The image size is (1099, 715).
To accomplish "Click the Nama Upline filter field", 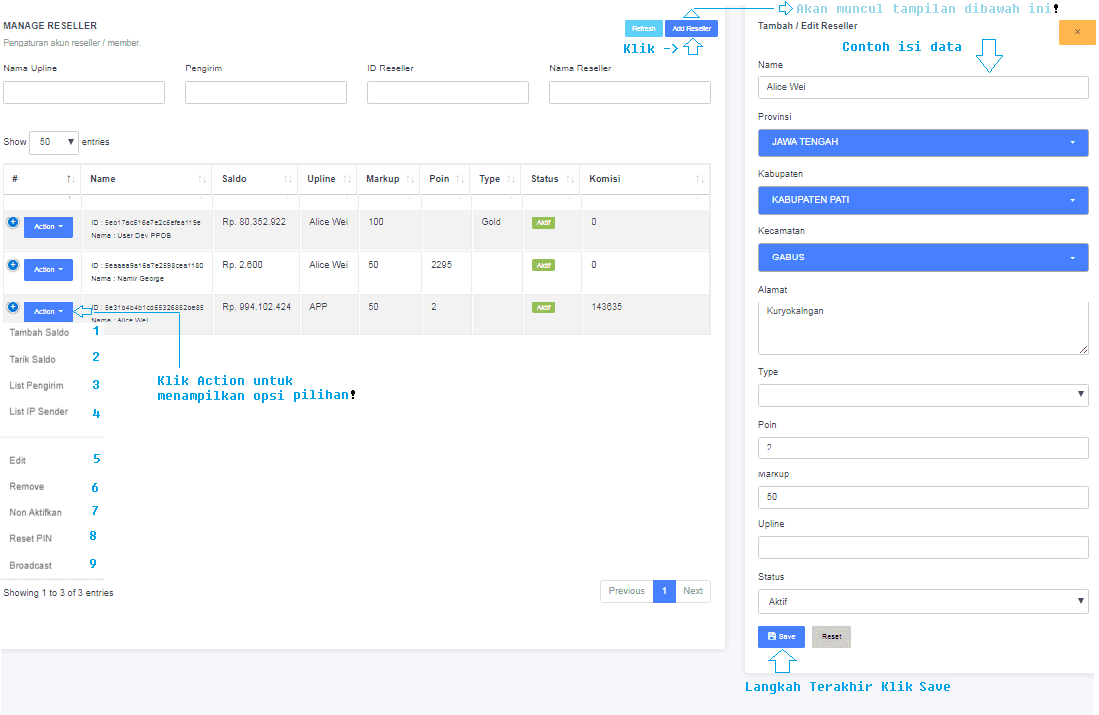I will tap(84, 93).
